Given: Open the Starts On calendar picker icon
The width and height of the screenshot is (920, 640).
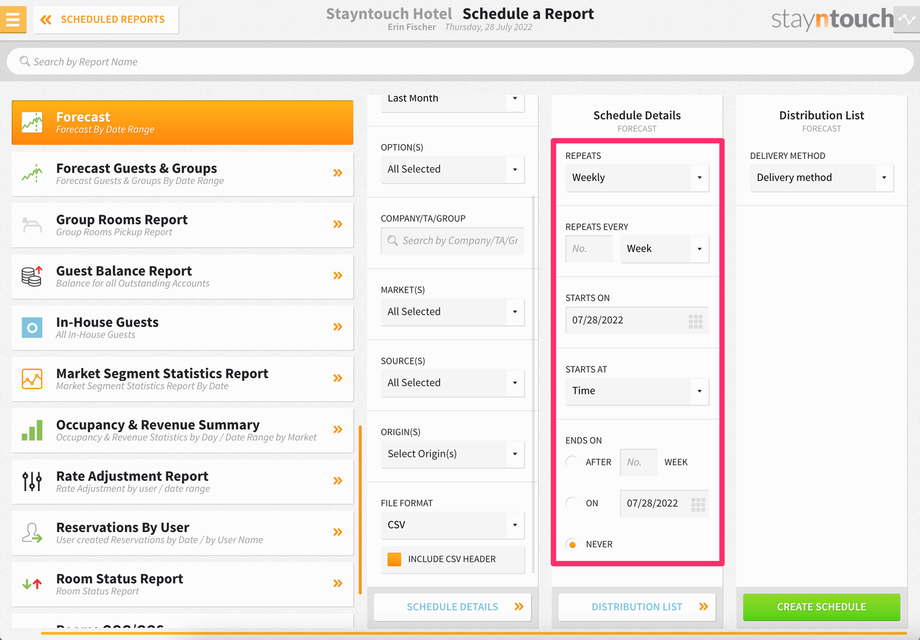Looking at the screenshot, I should click(695, 321).
